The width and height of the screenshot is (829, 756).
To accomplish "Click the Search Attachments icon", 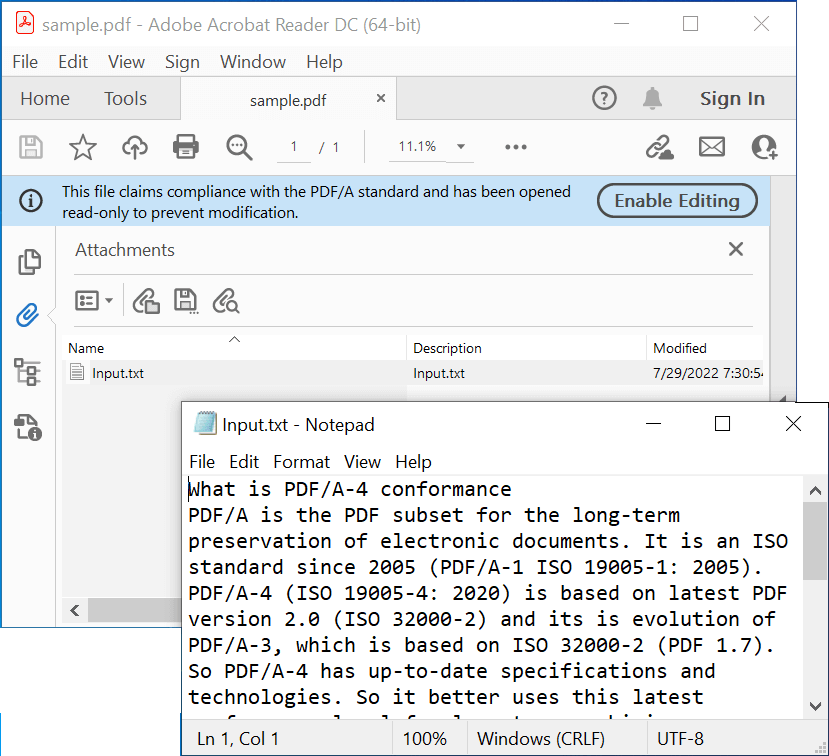I will click(226, 300).
